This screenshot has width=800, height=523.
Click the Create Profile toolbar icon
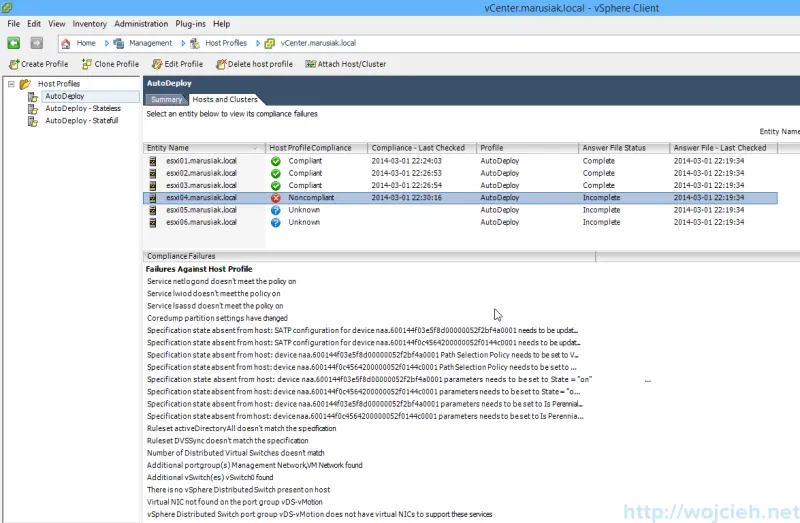click(14, 64)
